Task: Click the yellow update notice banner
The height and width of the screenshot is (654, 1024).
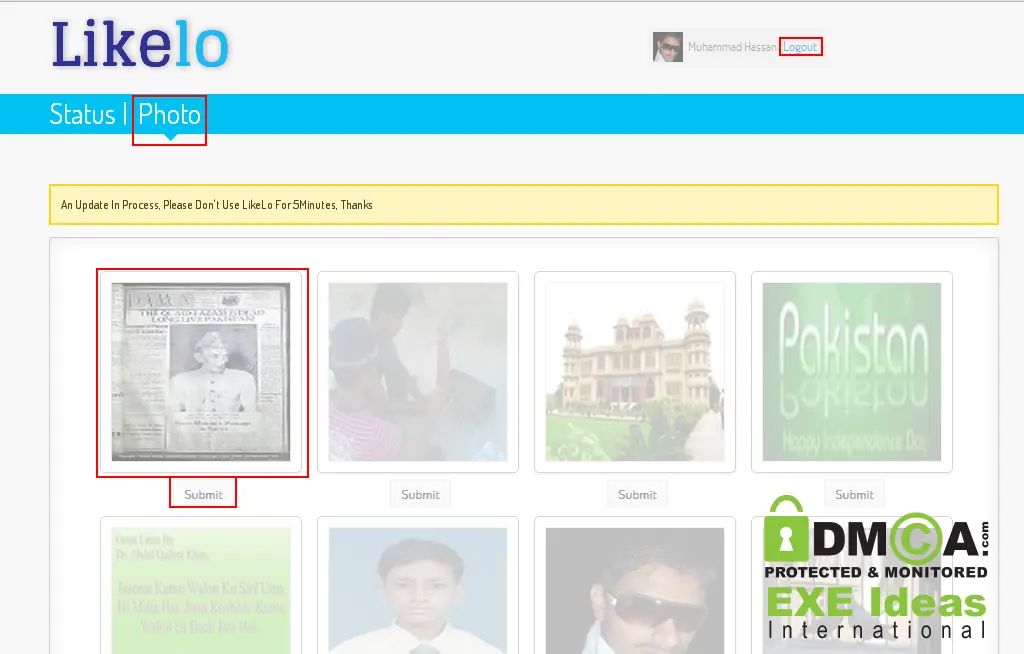Action: [524, 204]
